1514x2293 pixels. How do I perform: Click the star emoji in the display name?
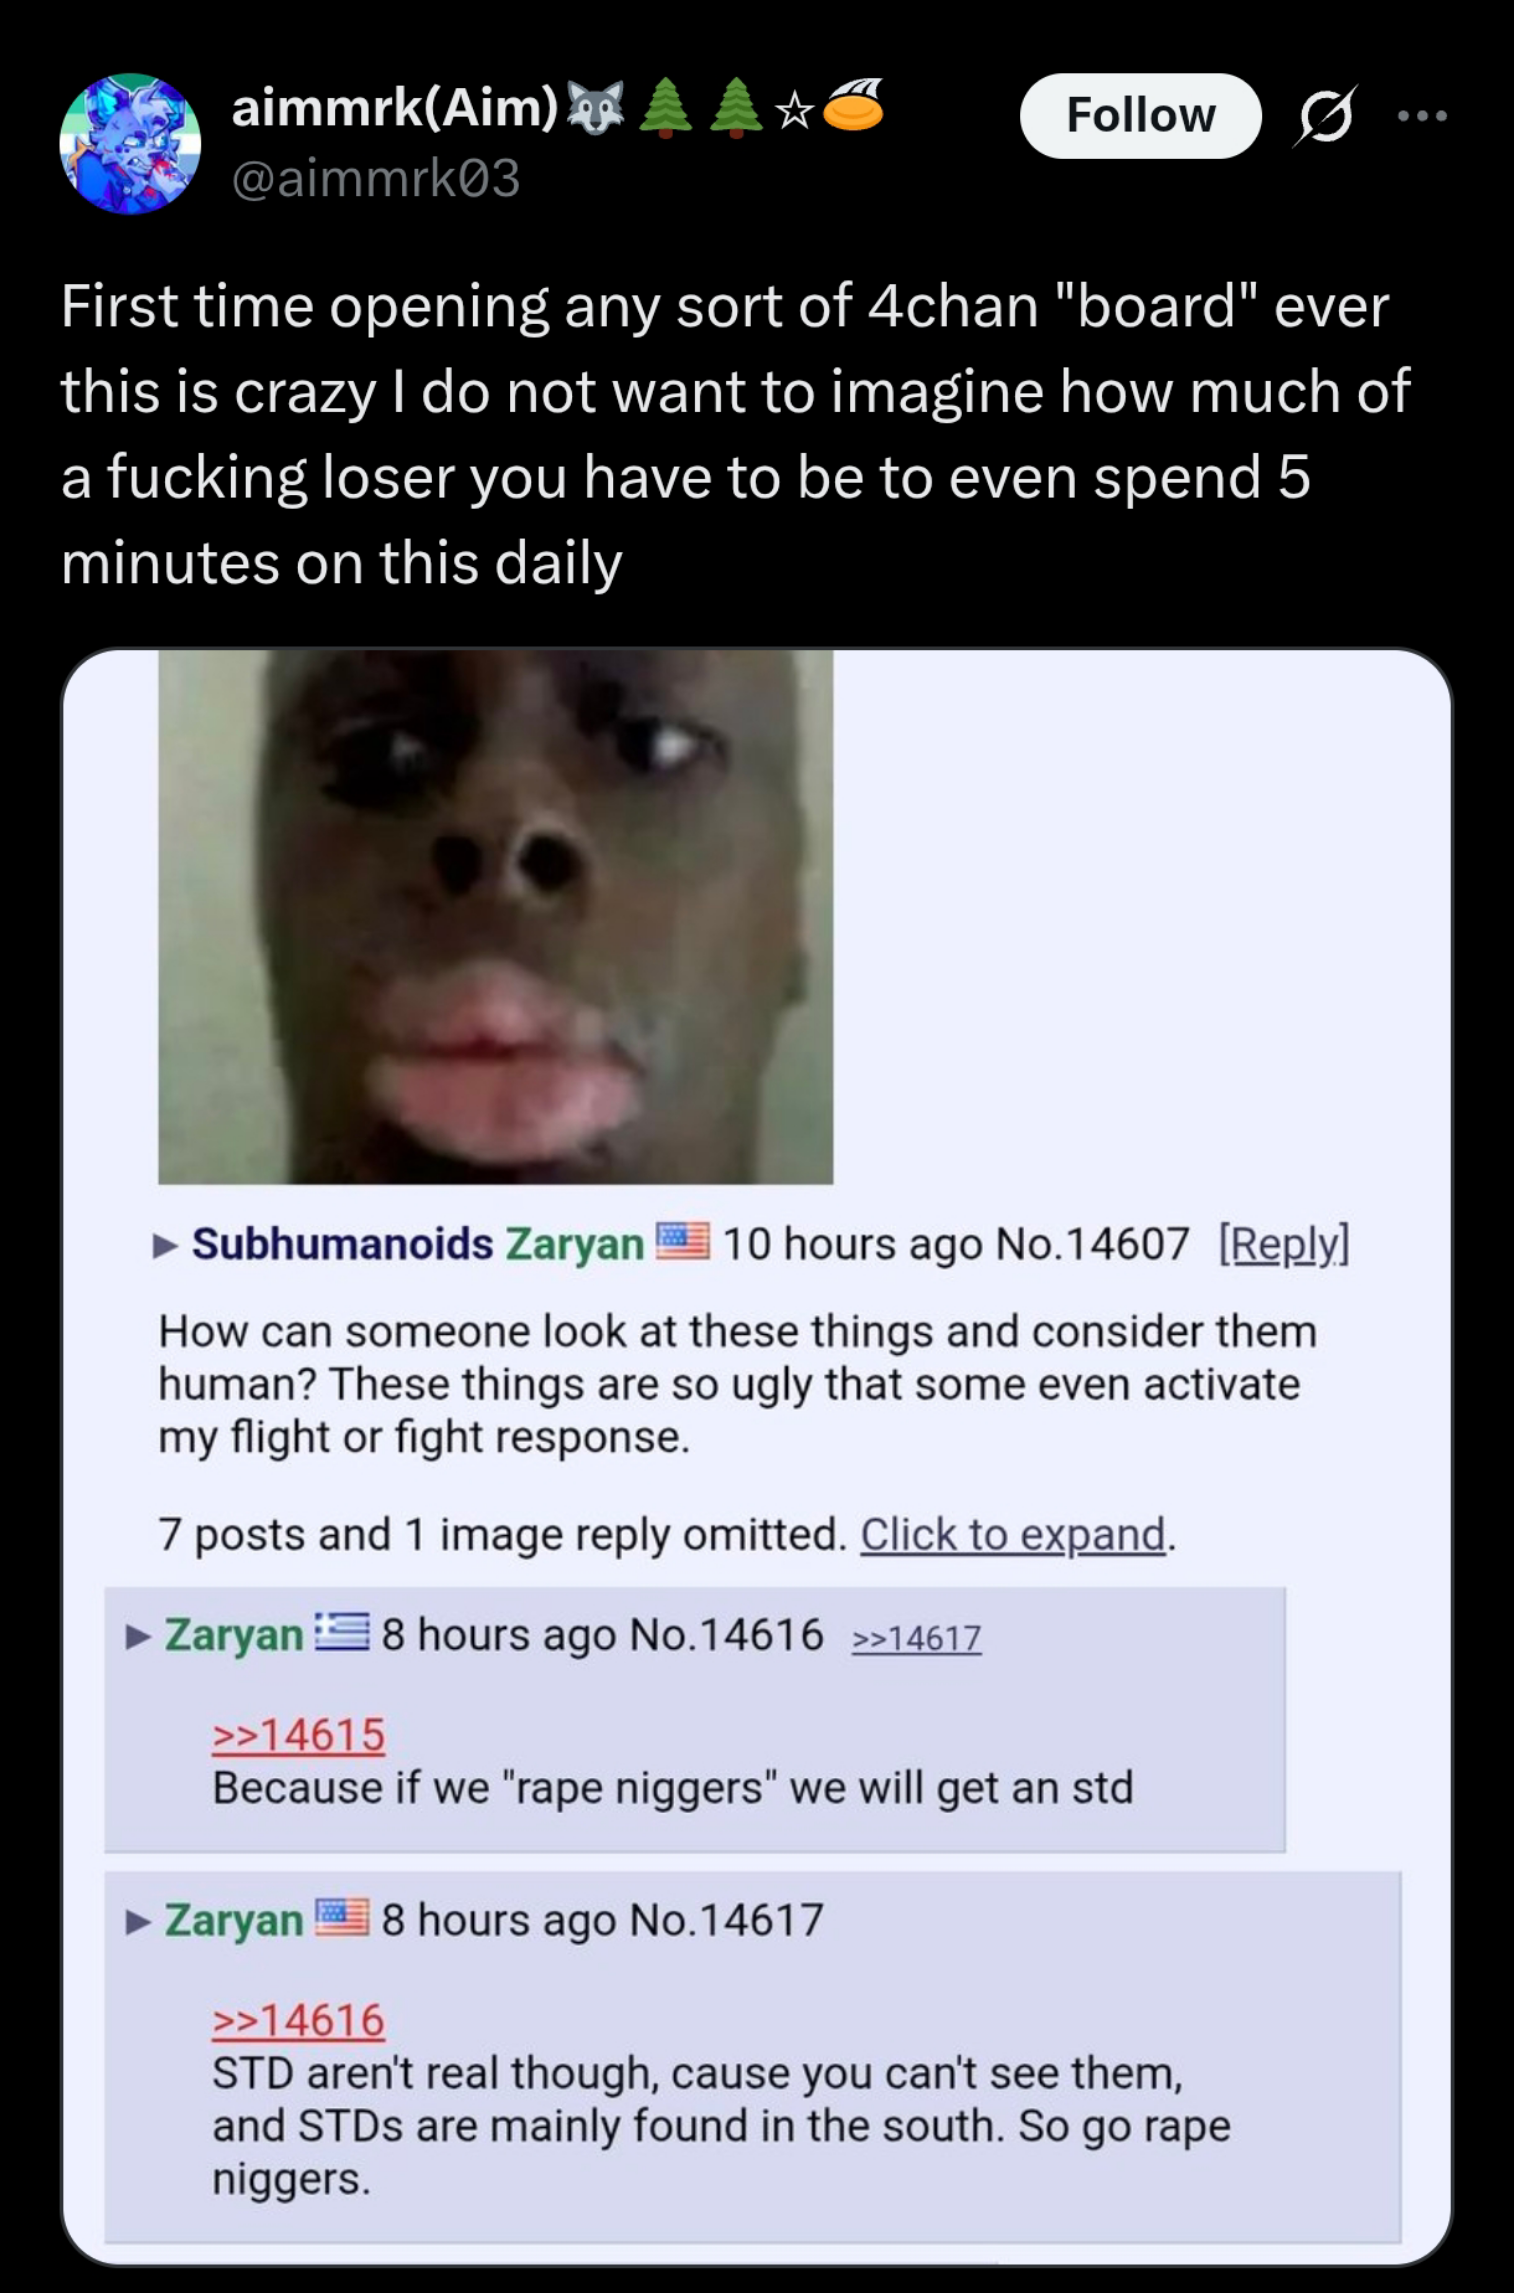click(794, 112)
